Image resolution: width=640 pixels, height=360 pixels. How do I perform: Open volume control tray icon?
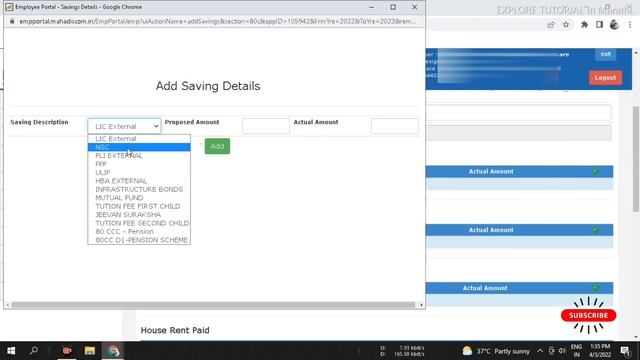(562, 351)
